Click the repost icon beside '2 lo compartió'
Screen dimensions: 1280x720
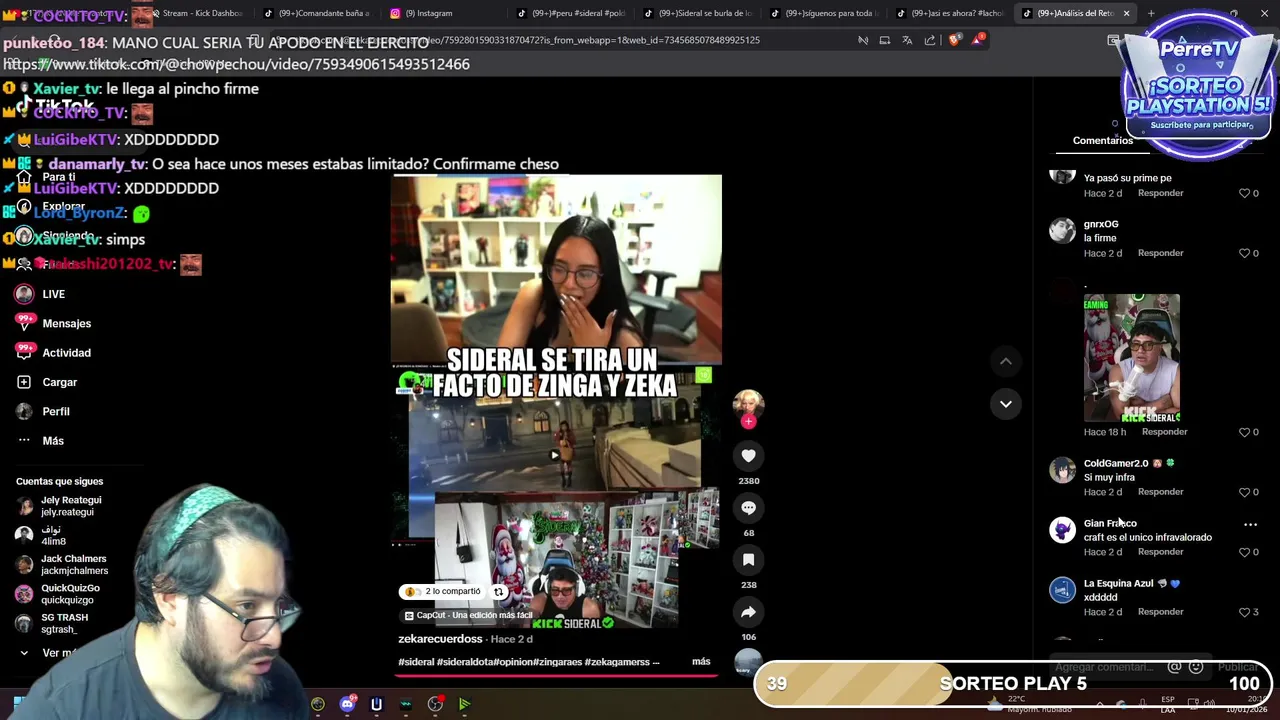pos(498,591)
